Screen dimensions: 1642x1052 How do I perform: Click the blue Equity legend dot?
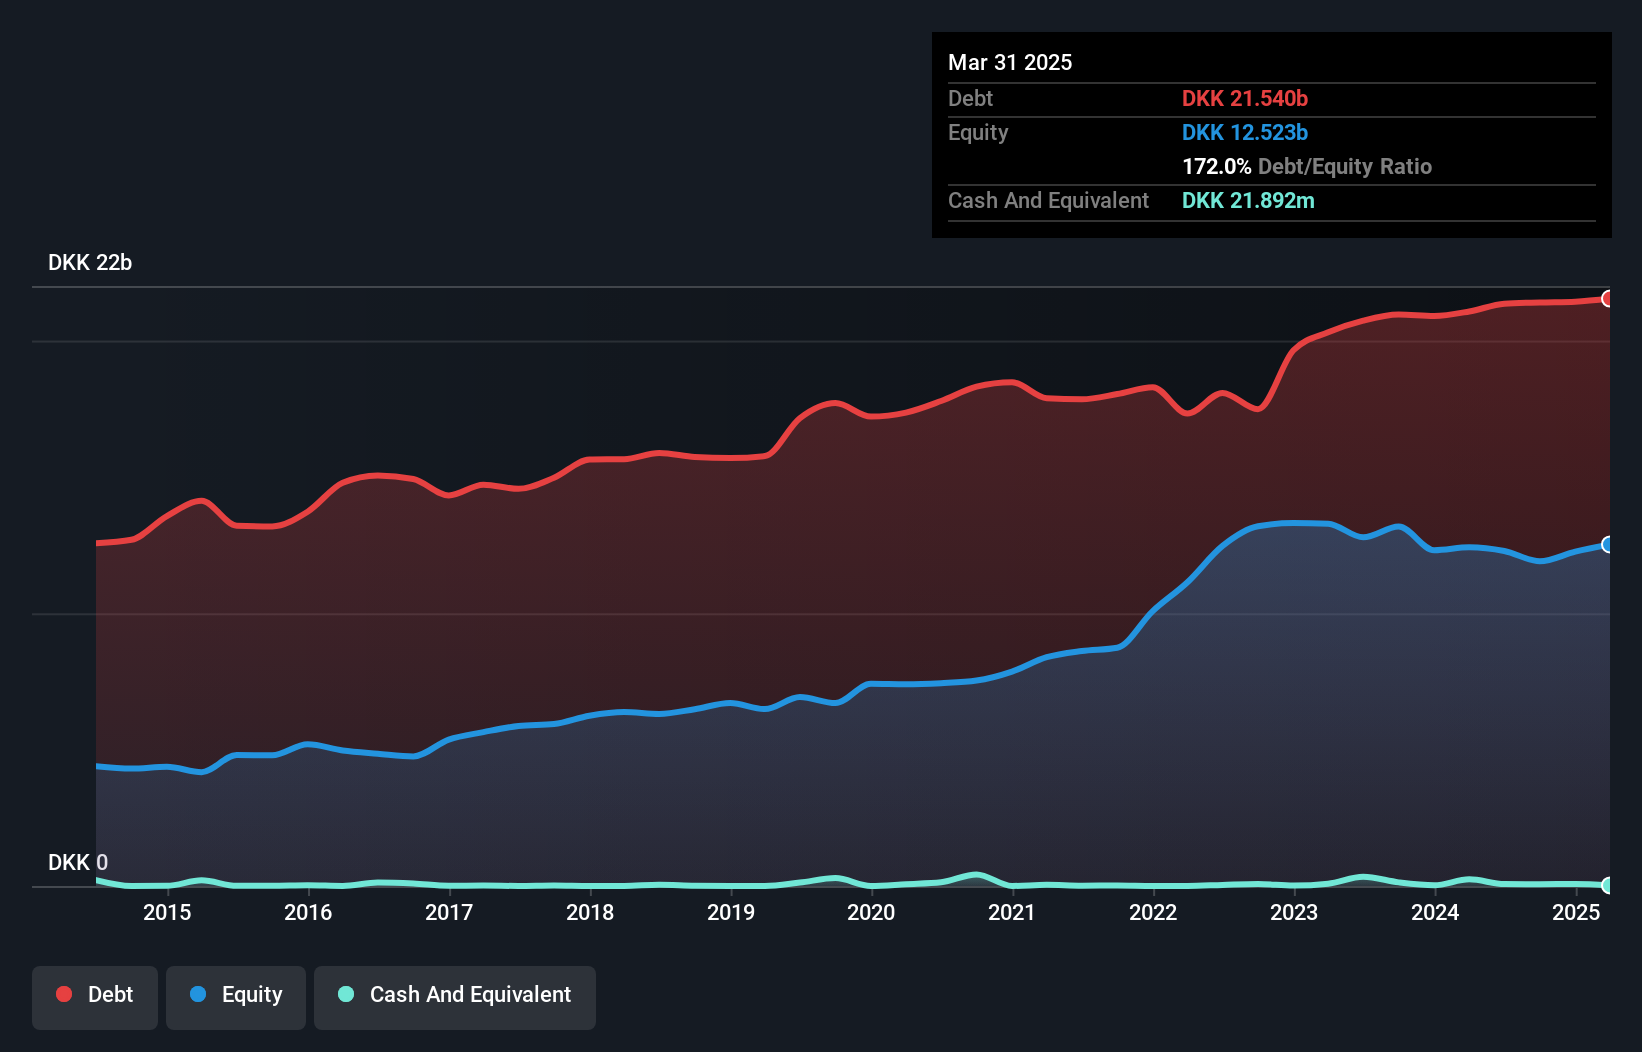[x=198, y=994]
